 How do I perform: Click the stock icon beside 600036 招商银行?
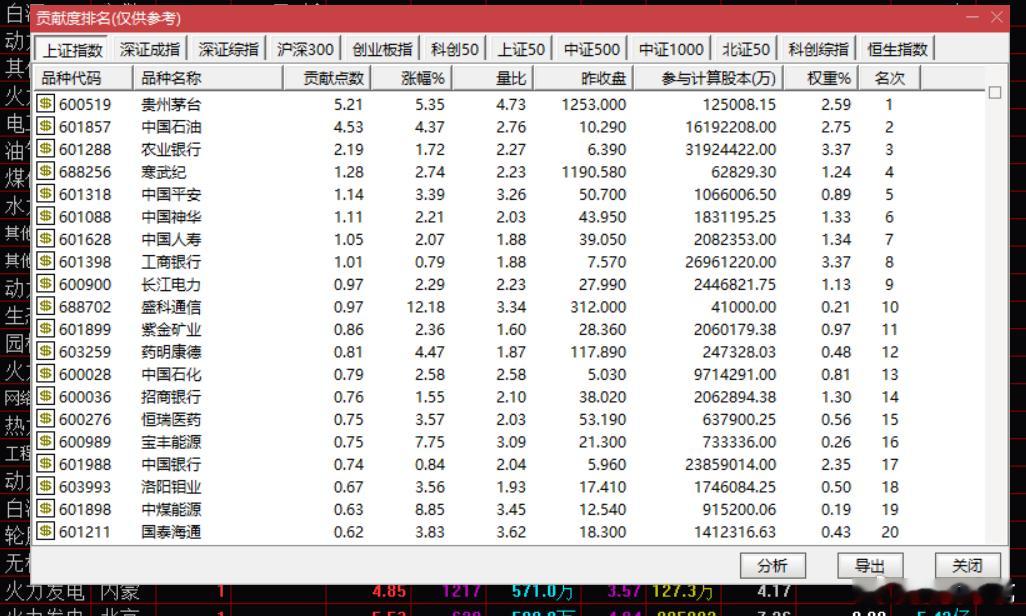click(45, 396)
